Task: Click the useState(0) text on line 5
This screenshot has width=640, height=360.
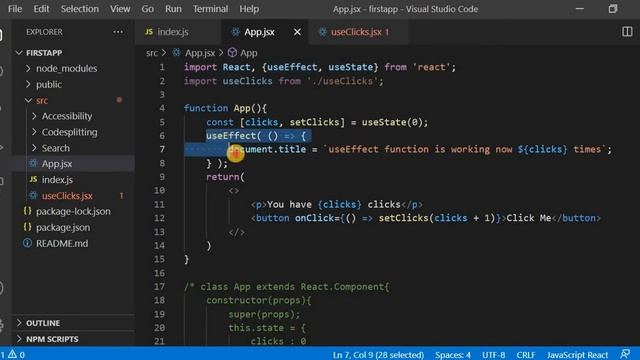Action: tap(394, 122)
